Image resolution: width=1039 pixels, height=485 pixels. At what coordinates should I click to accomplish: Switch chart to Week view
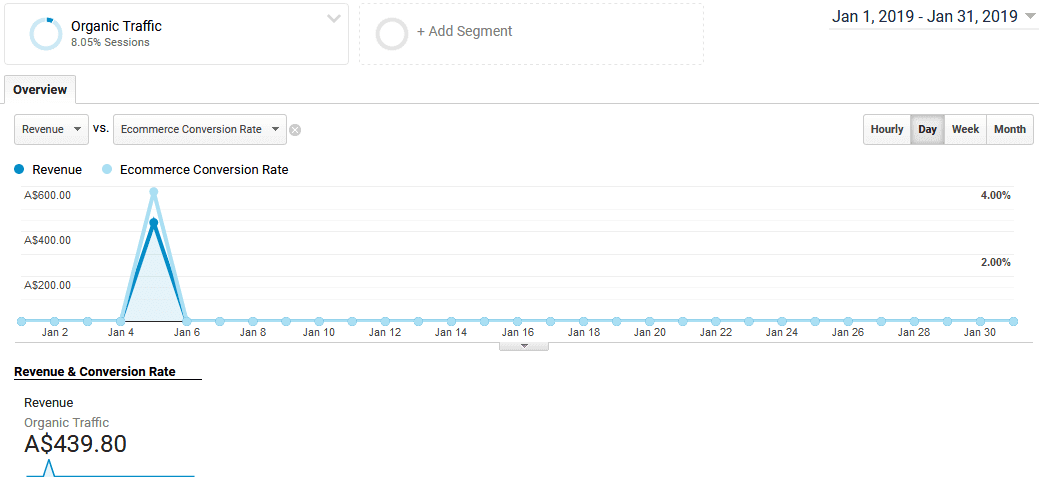pos(965,129)
